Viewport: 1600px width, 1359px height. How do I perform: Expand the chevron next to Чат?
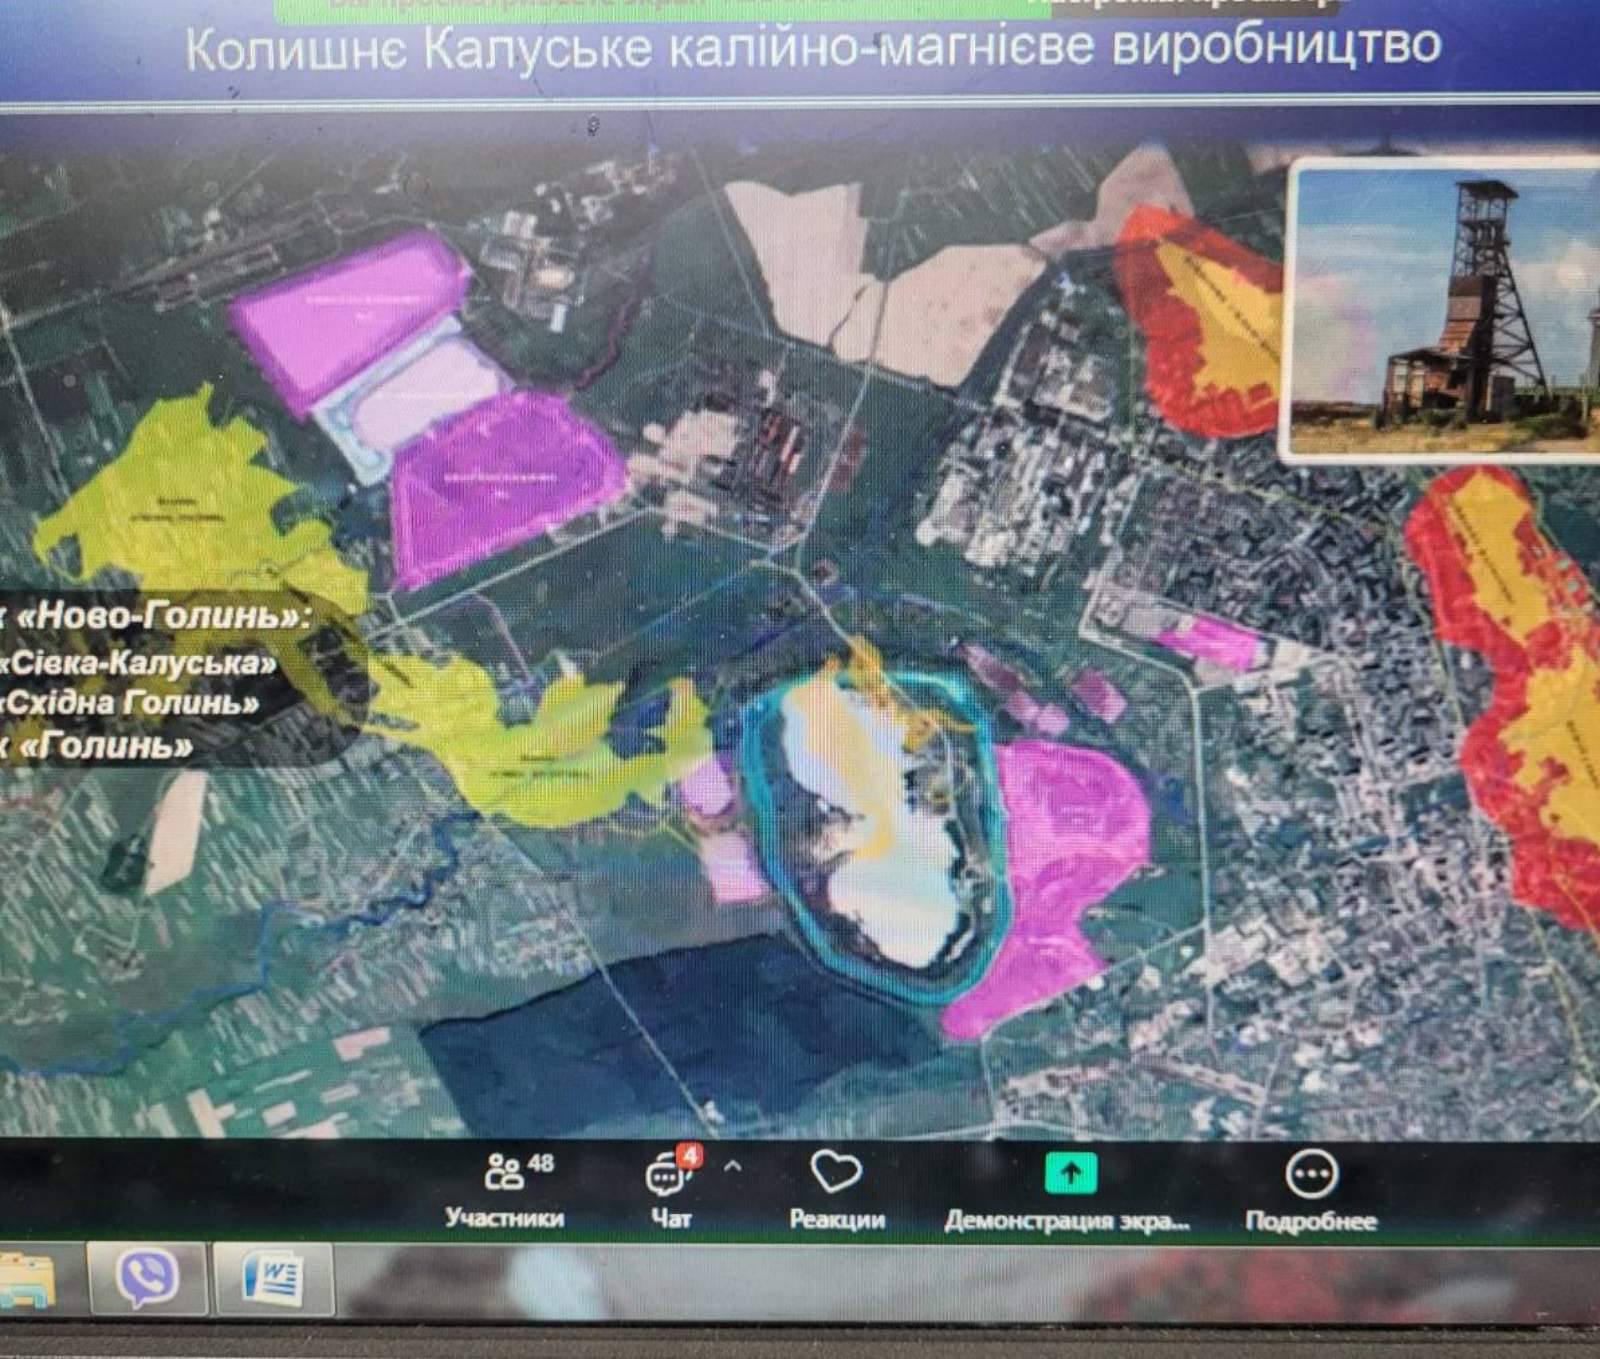(733, 1166)
